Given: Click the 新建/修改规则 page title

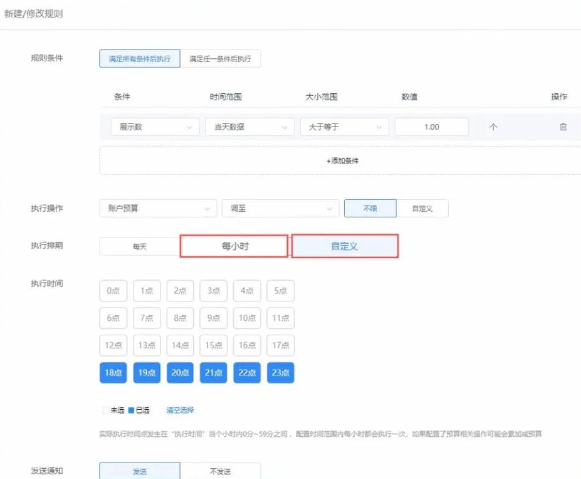Looking at the screenshot, I should tap(33, 14).
